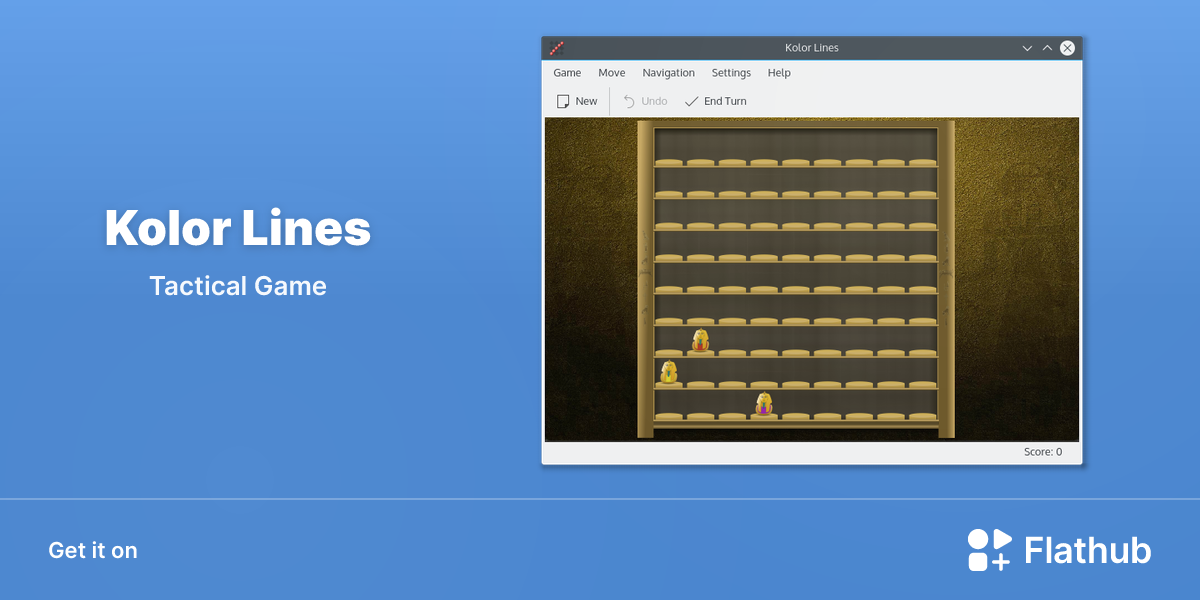Click the Flathub text link

click(1088, 550)
